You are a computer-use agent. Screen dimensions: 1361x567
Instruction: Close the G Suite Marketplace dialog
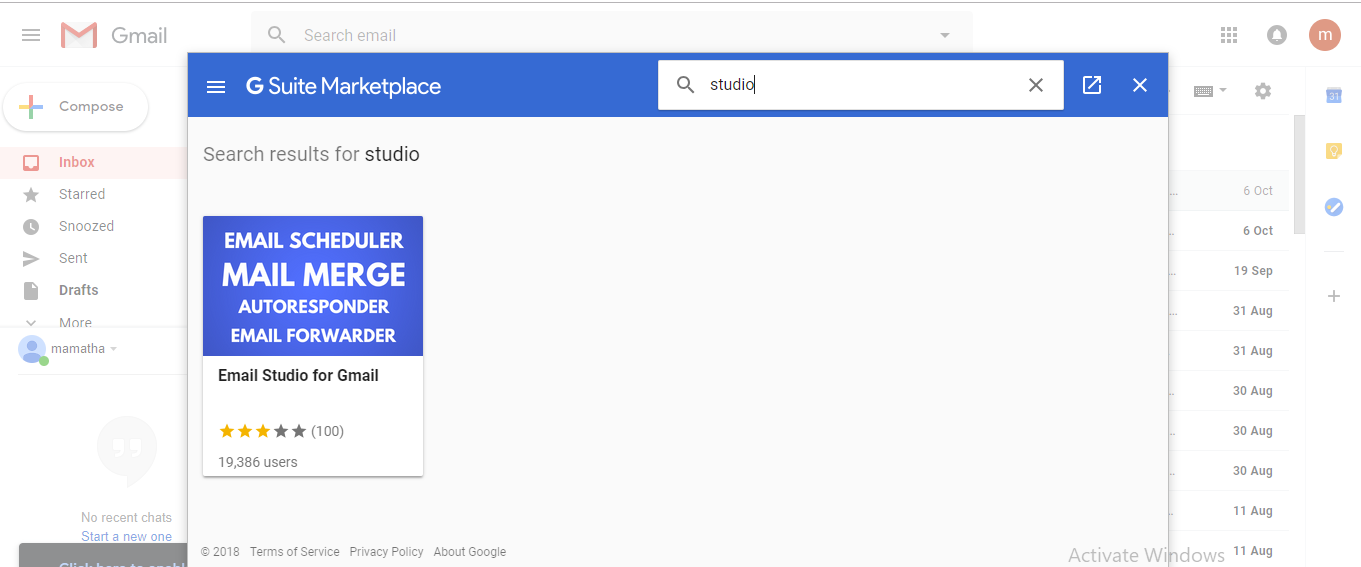(1140, 85)
